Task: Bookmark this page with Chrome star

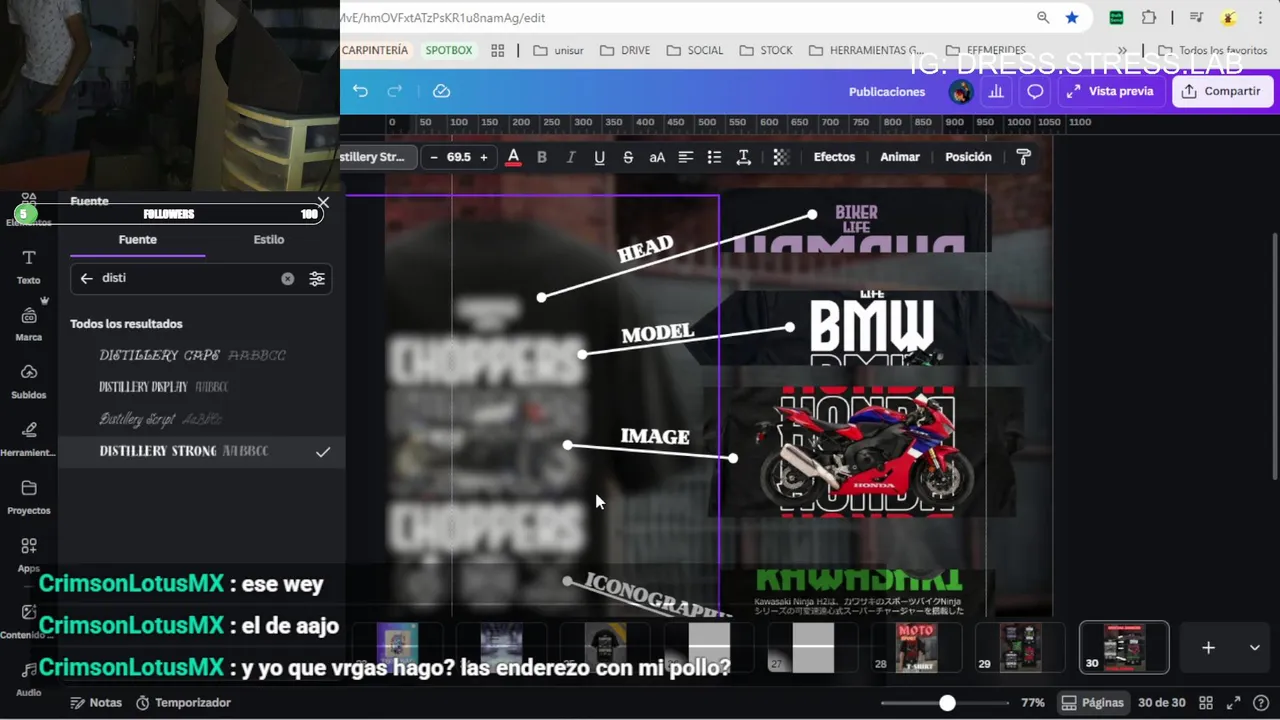Action: (x=1072, y=18)
